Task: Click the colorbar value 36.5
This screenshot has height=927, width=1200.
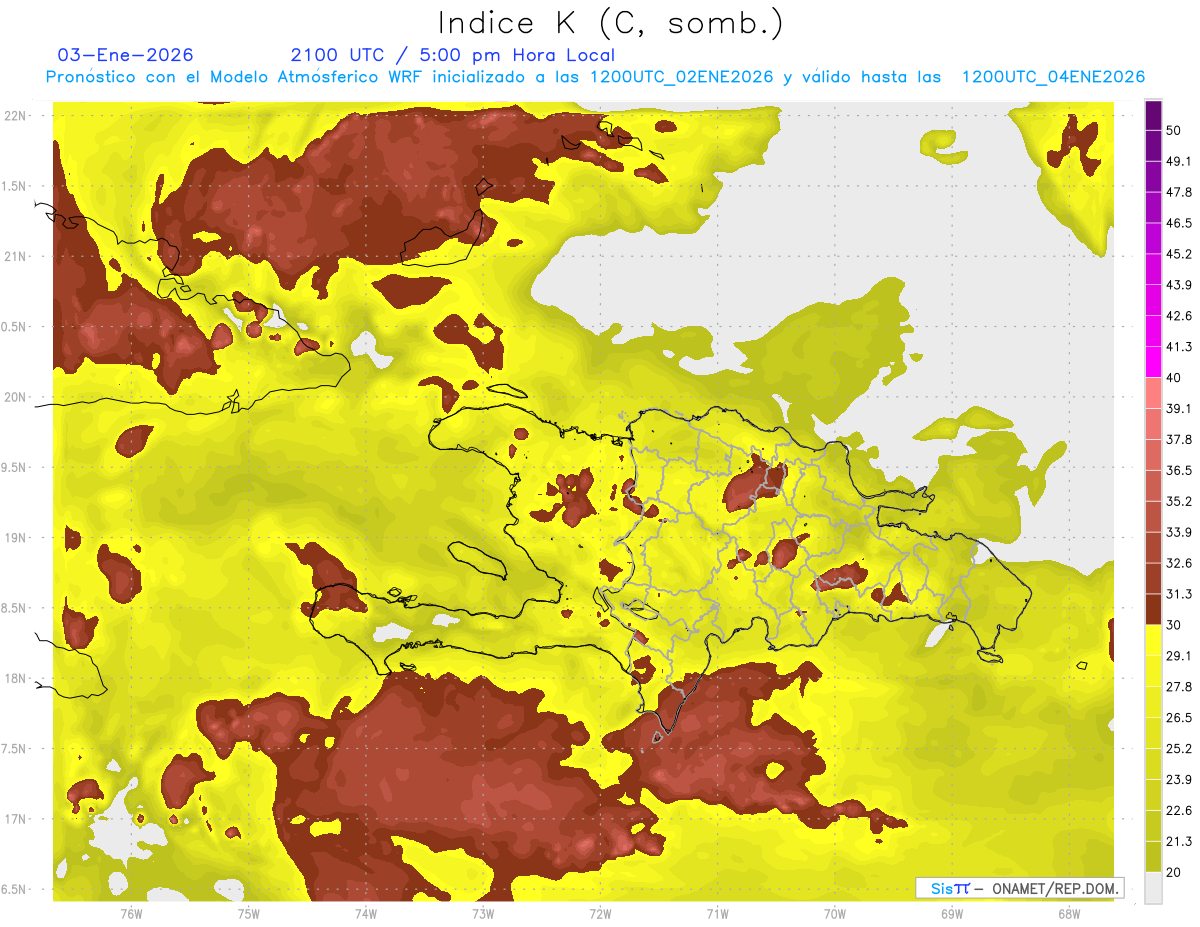Action: pos(1180,470)
